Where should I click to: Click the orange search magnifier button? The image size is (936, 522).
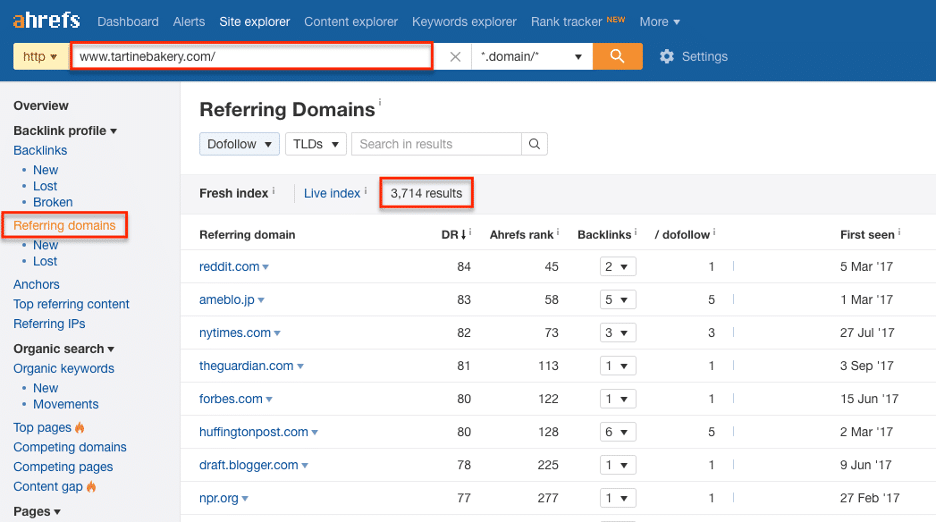[617, 57]
